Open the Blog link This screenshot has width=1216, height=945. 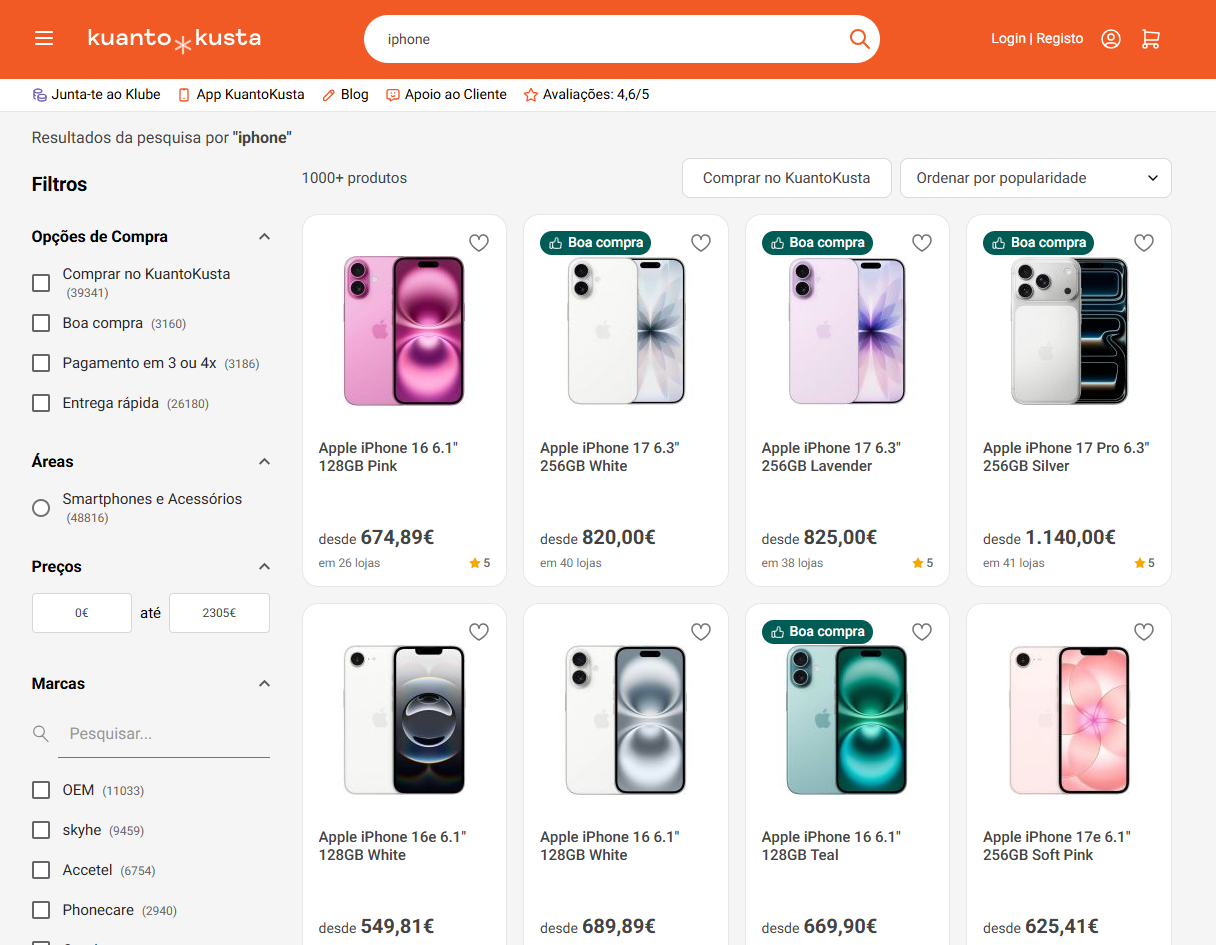(345, 95)
